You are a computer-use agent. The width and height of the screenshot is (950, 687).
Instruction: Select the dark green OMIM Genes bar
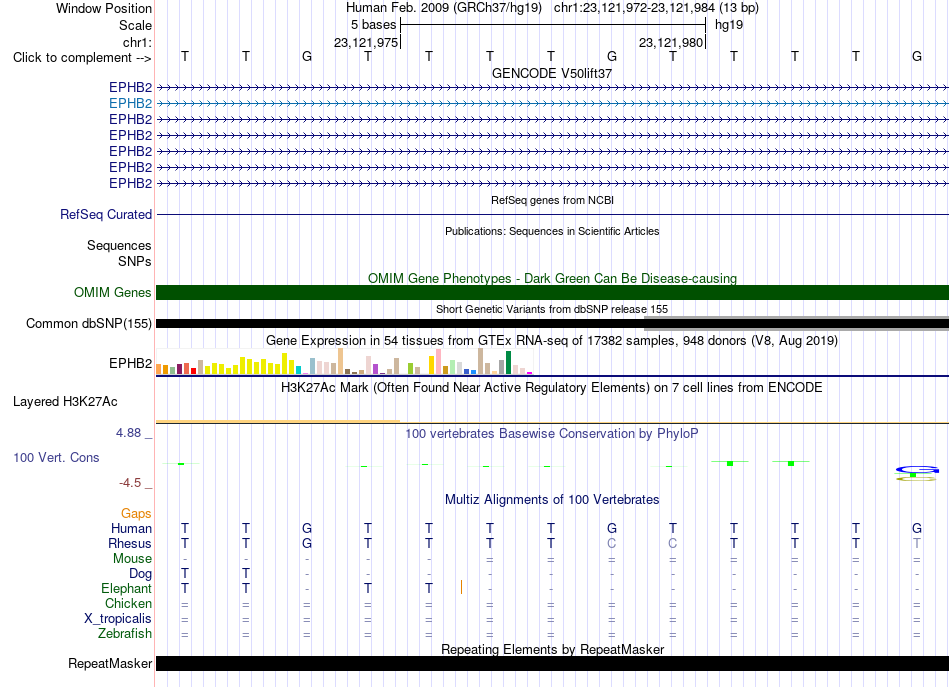tap(552, 293)
